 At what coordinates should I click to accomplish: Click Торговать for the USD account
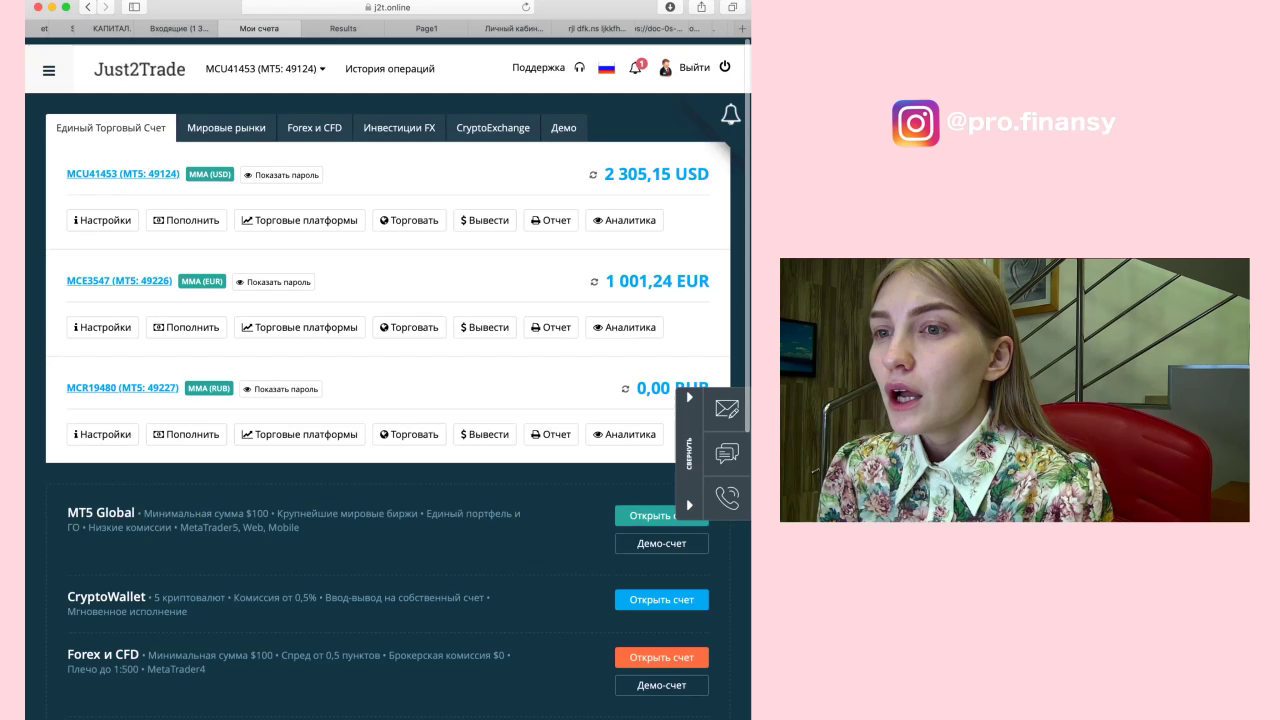pos(410,220)
